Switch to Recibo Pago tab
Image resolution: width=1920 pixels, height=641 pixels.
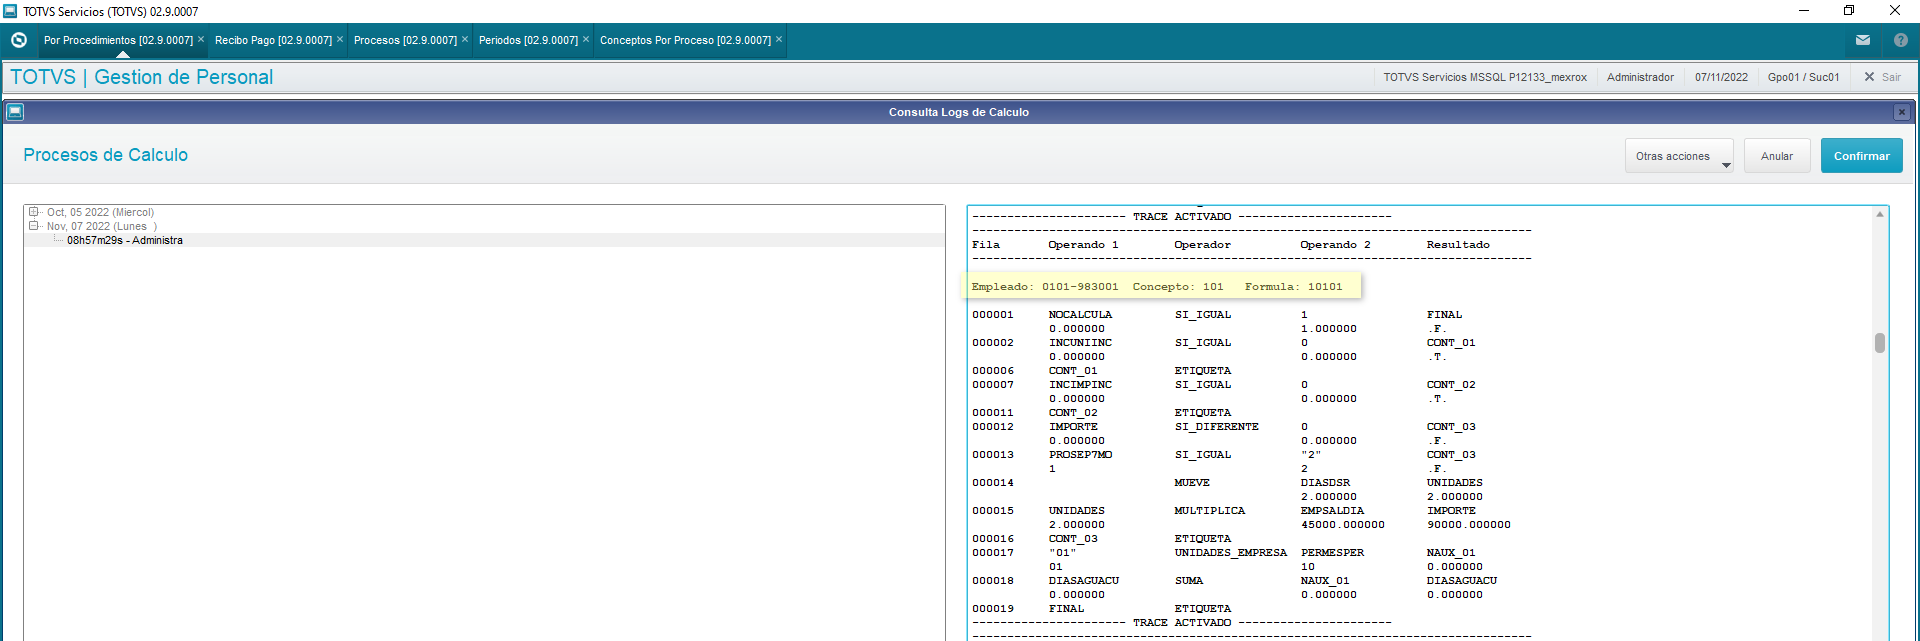(x=273, y=40)
